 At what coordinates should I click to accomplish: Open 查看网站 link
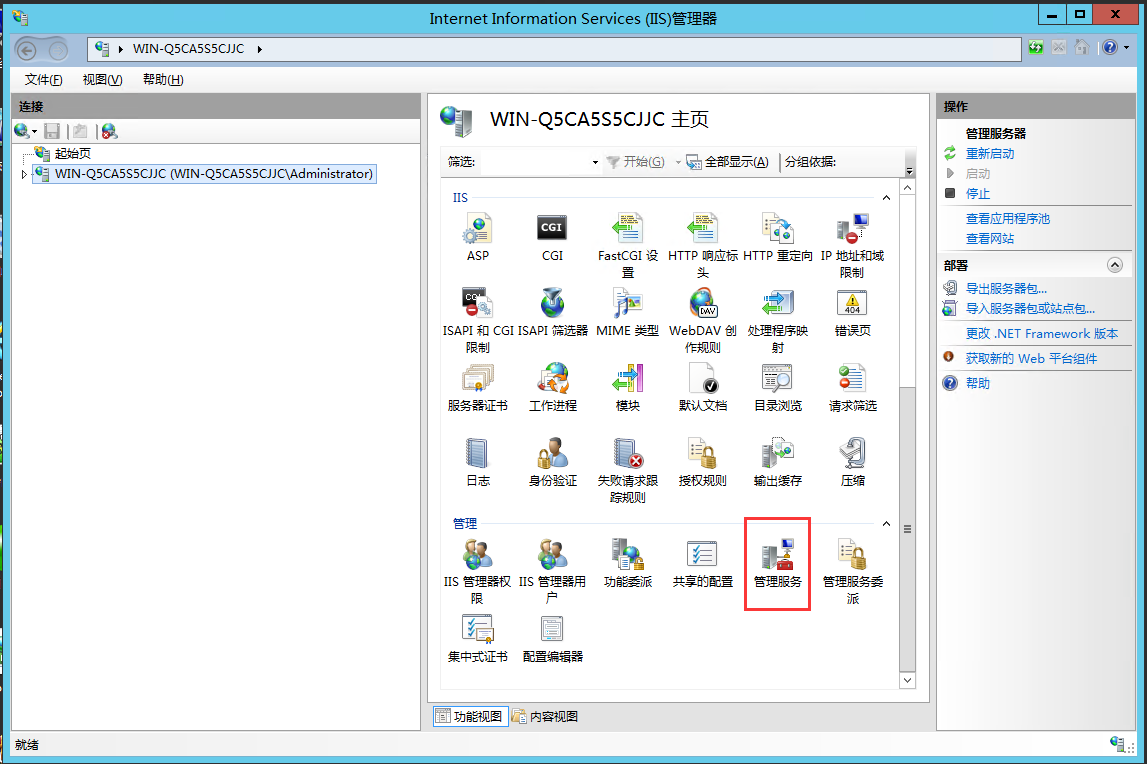pos(990,239)
